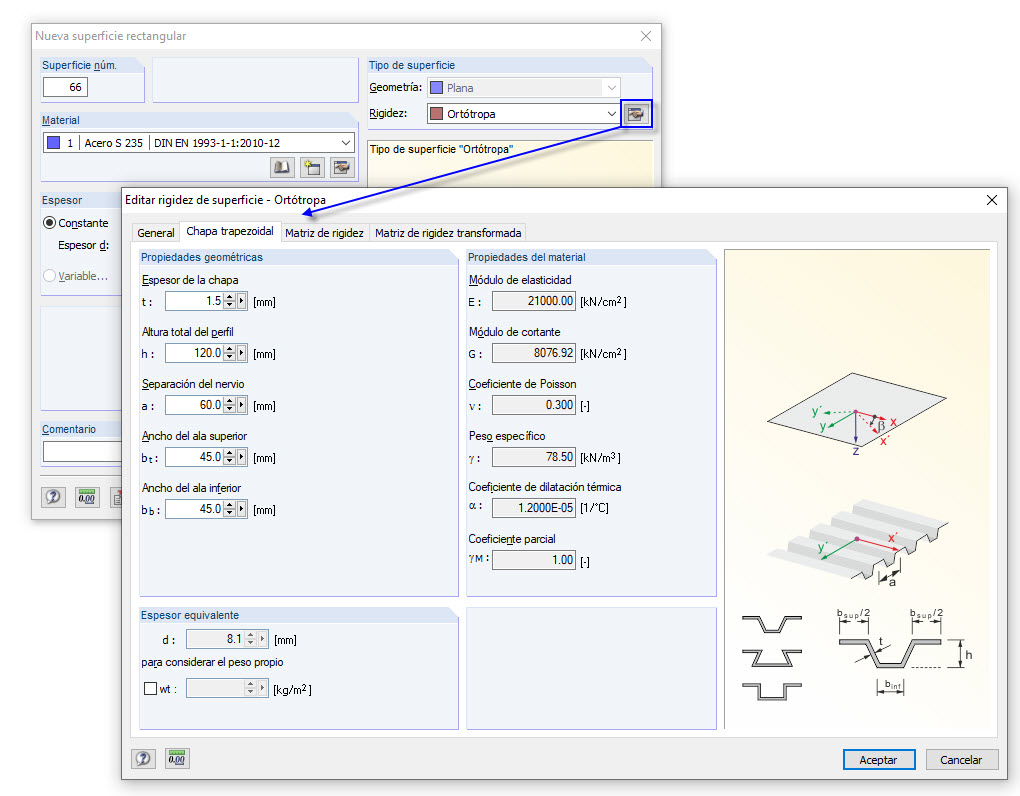Viewport: 1020px width, 796px height.
Task: Click the Altura total del perfil h field
Action: [x=195, y=352]
